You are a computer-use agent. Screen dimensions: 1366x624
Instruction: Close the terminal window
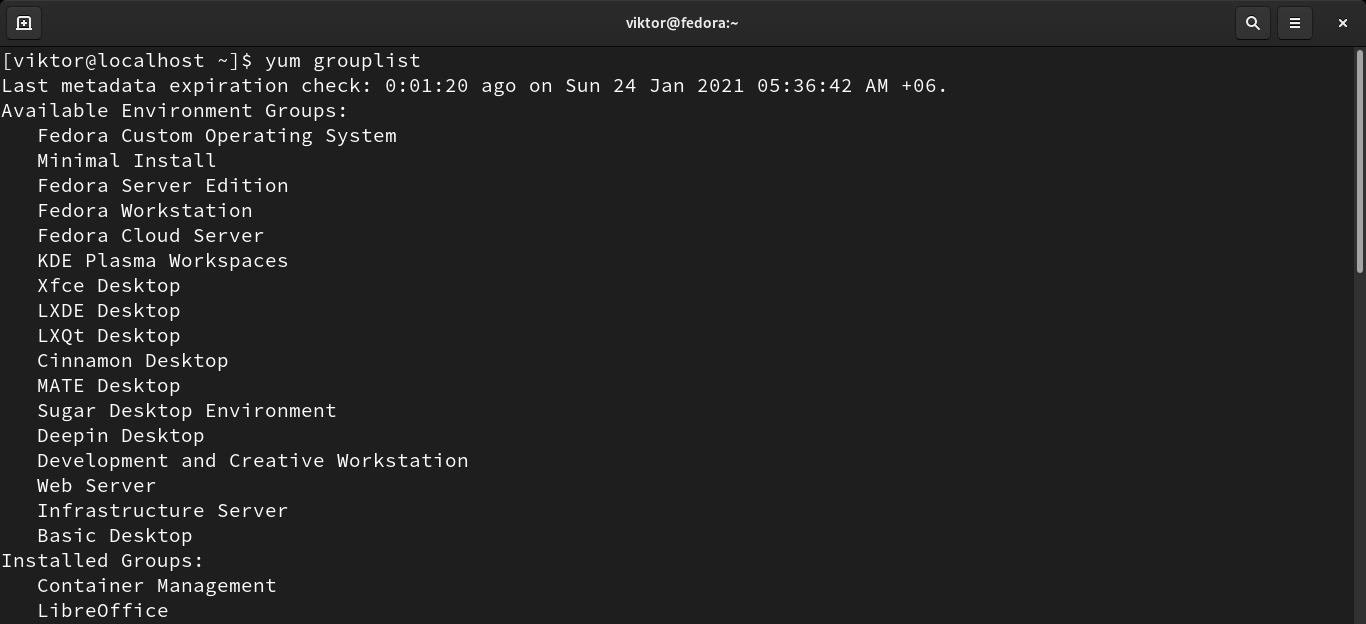coord(1343,22)
